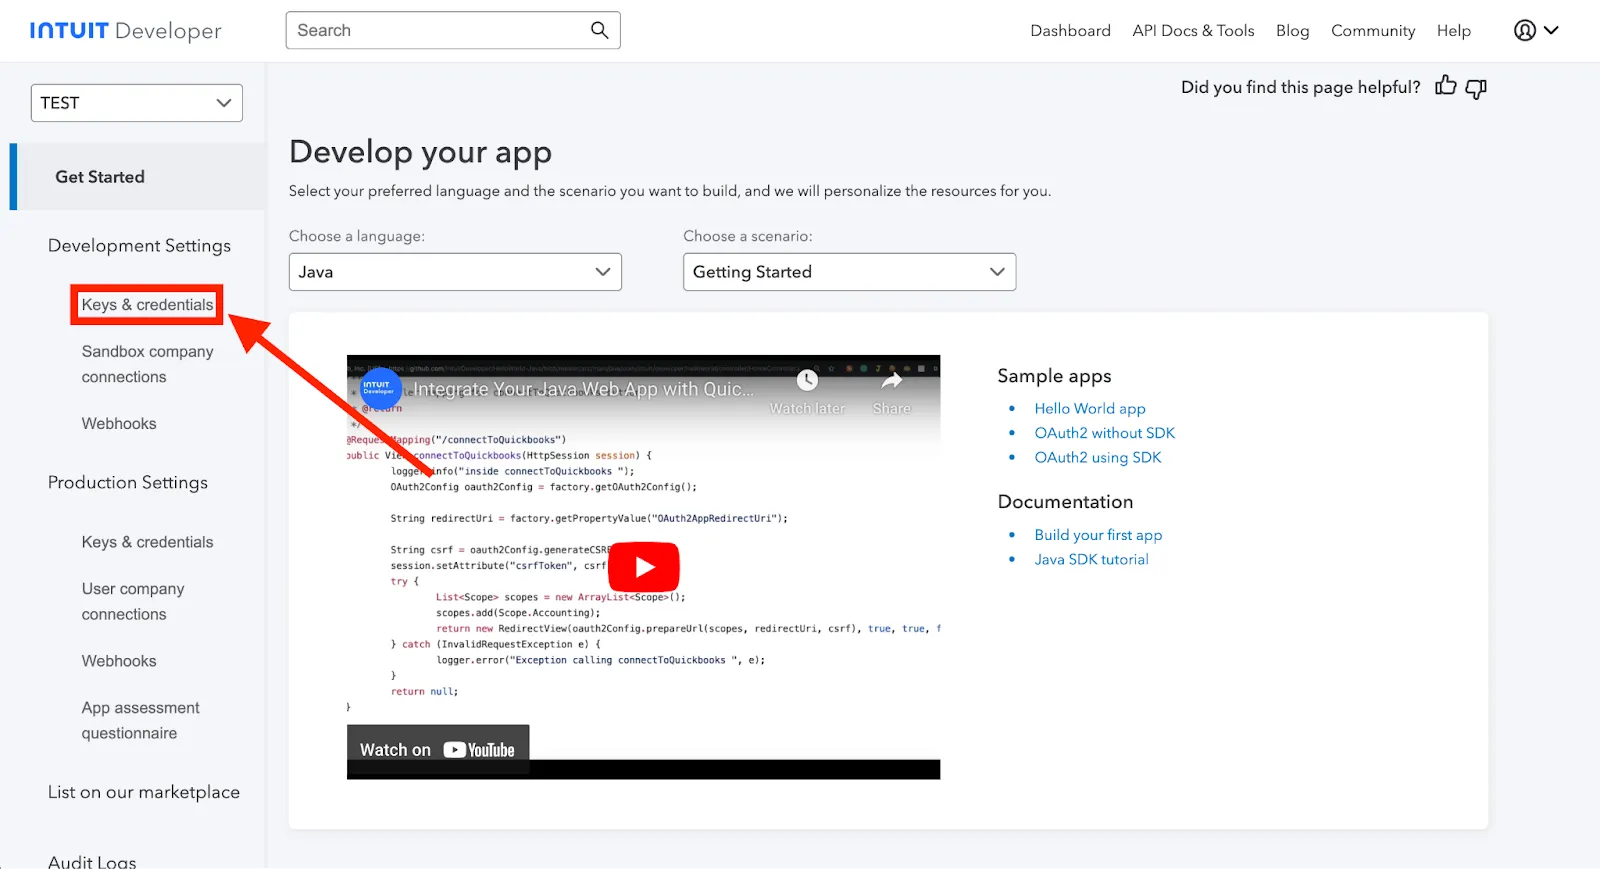Open the user account profile icon
The height and width of the screenshot is (869, 1600).
click(1524, 30)
